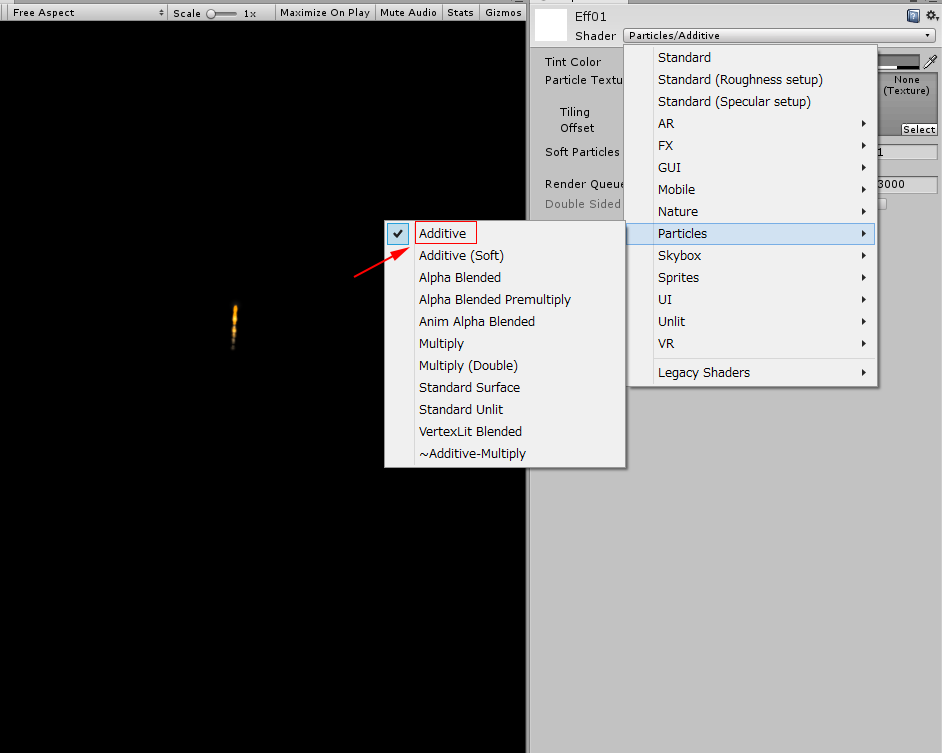
Task: Expand the FX shader submenu
Action: pos(751,145)
